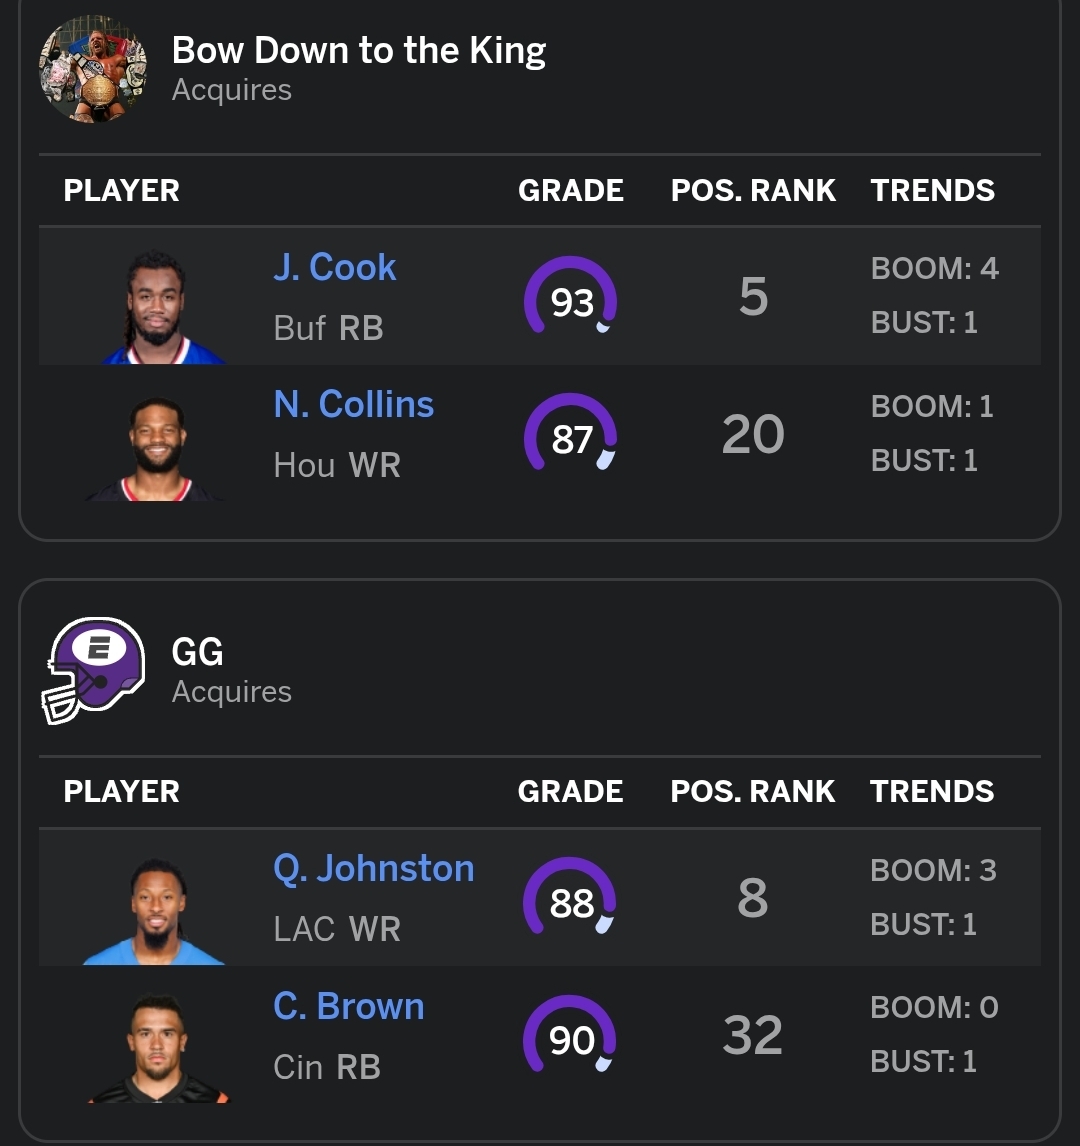Tap N. Collins headshot photo

(156, 448)
